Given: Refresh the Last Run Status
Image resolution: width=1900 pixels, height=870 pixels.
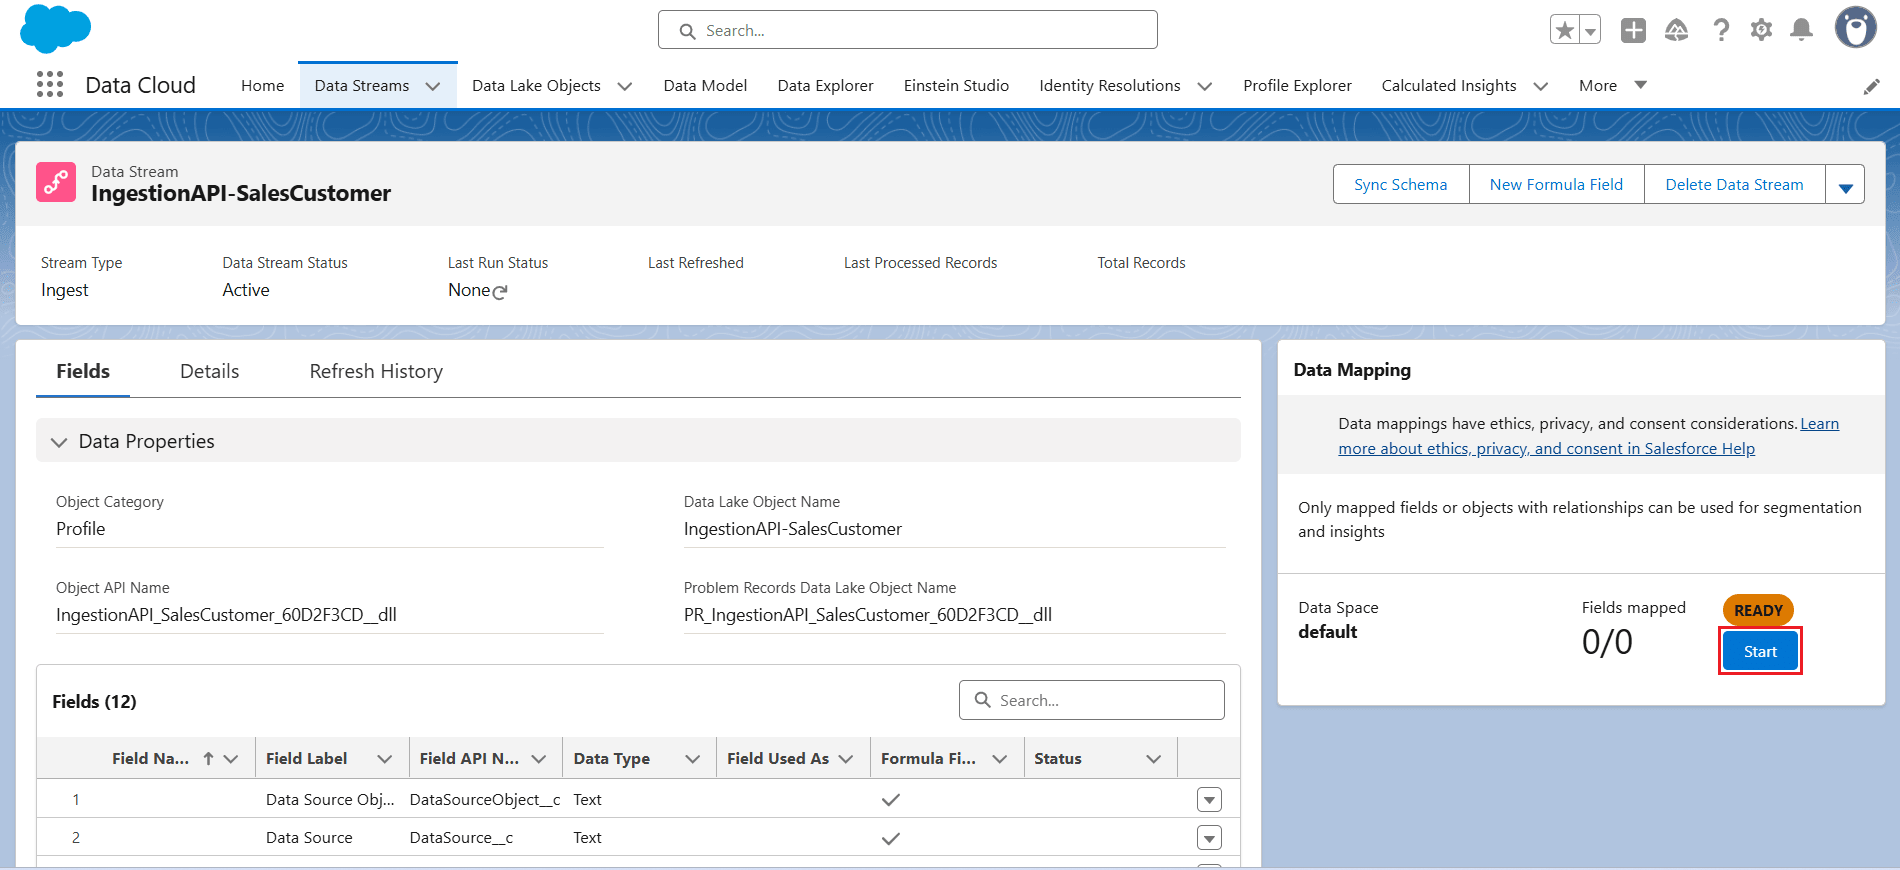Looking at the screenshot, I should pos(500,292).
